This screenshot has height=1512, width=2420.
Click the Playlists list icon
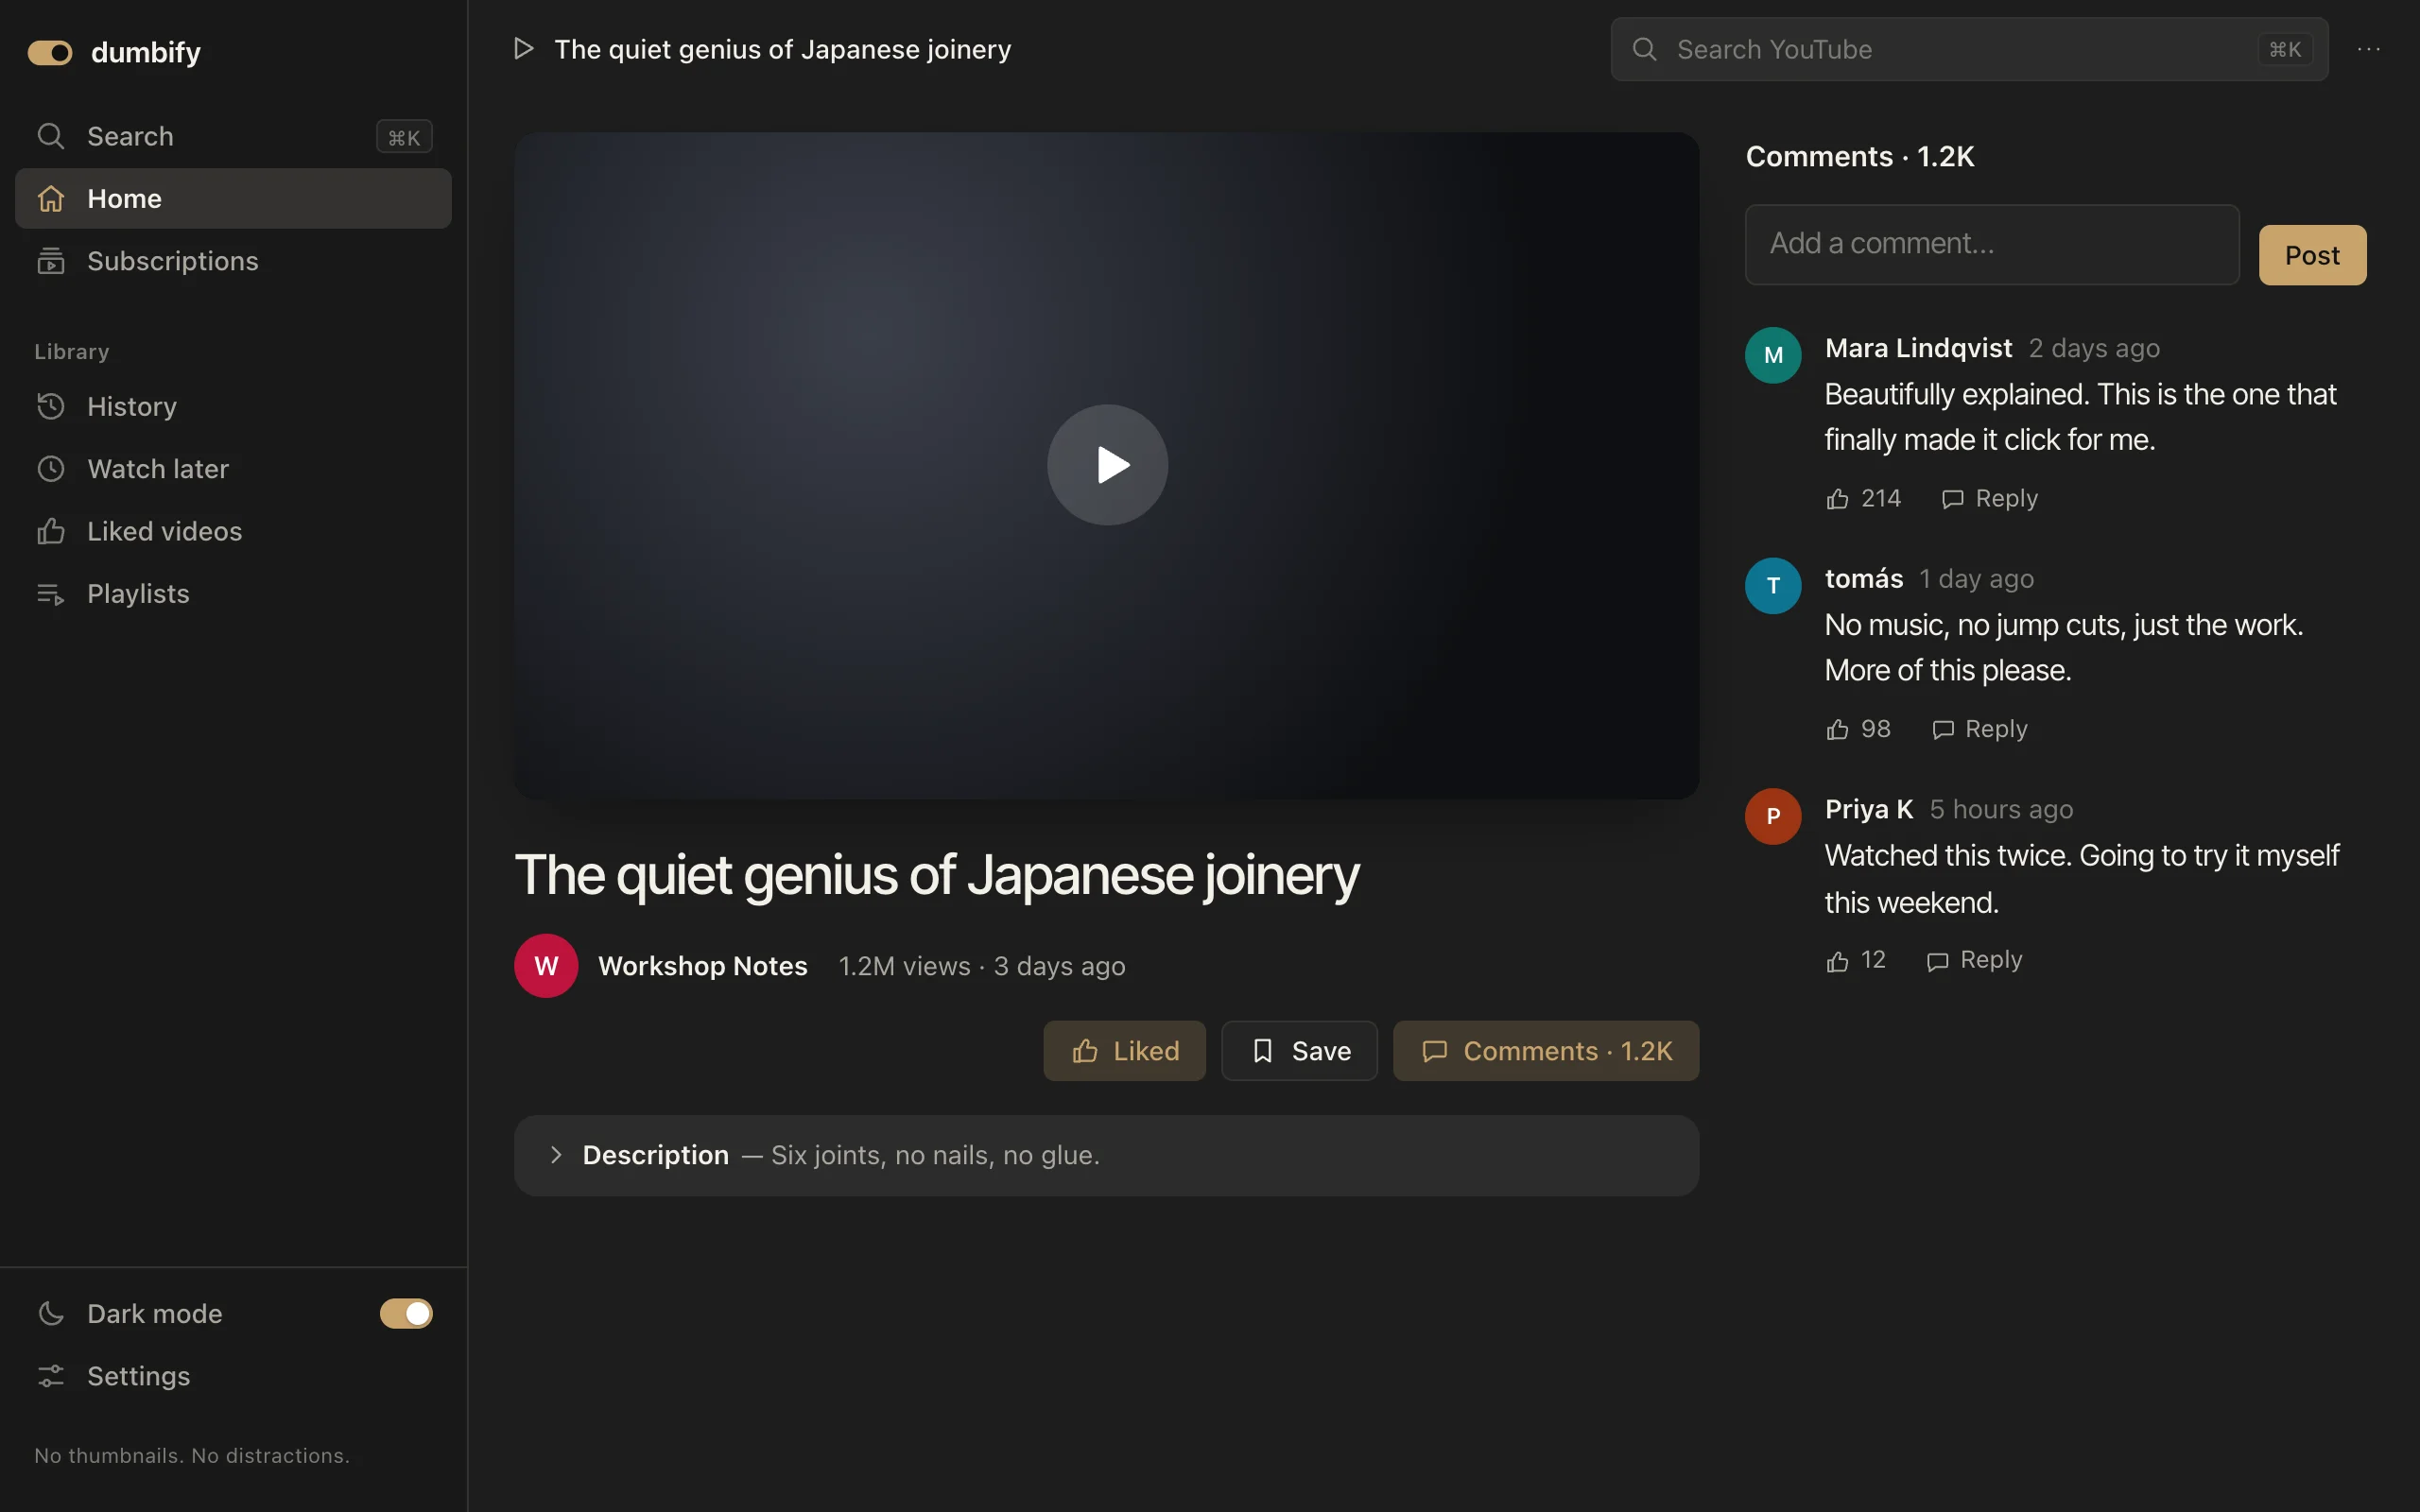click(51, 594)
